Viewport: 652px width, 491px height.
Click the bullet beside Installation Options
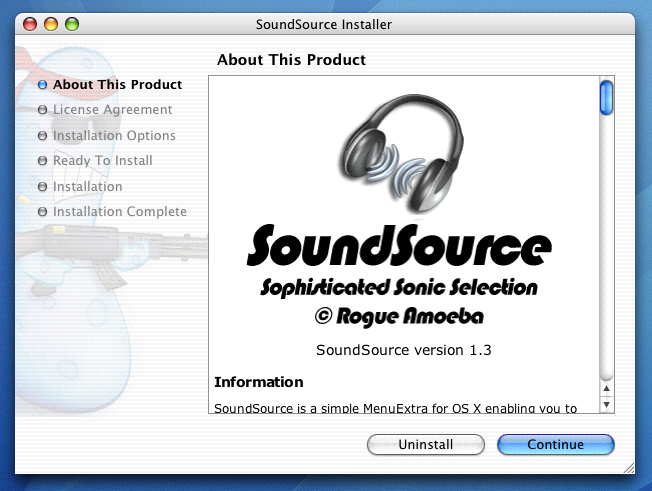pyautogui.click(x=42, y=136)
